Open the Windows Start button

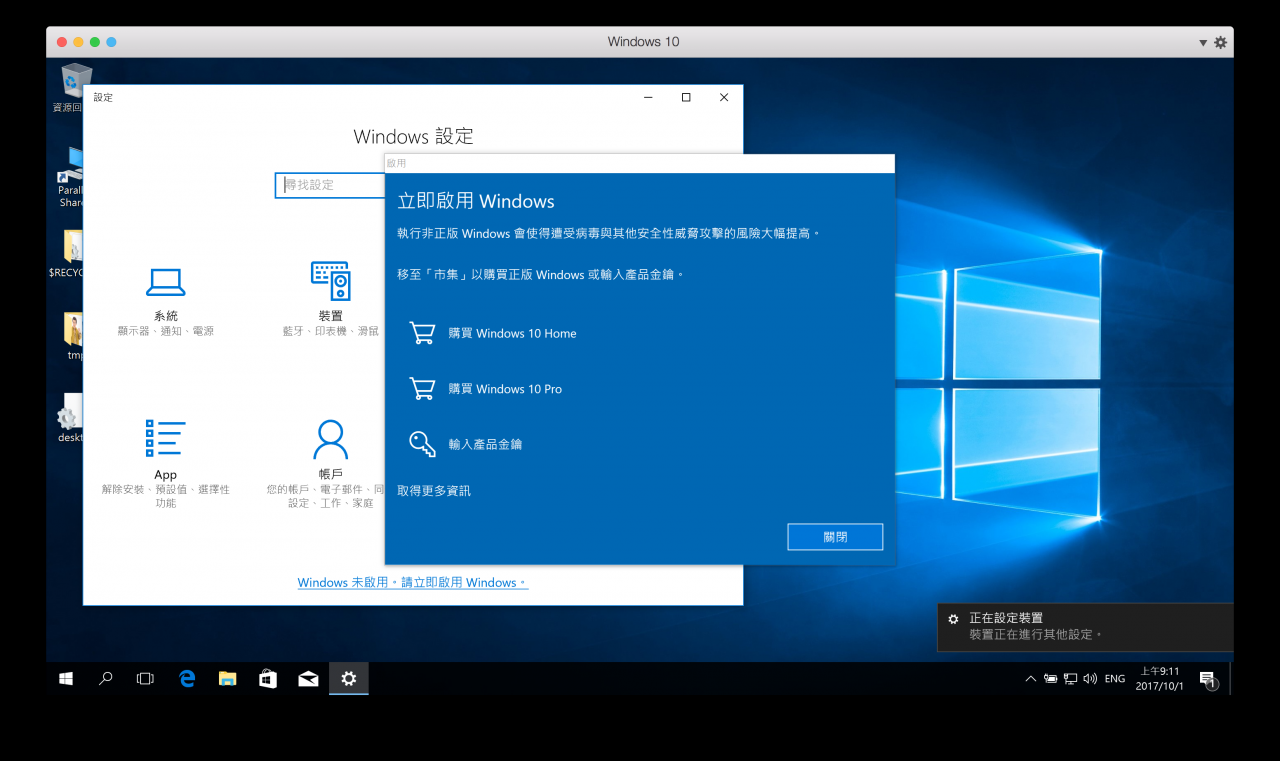tap(66, 679)
